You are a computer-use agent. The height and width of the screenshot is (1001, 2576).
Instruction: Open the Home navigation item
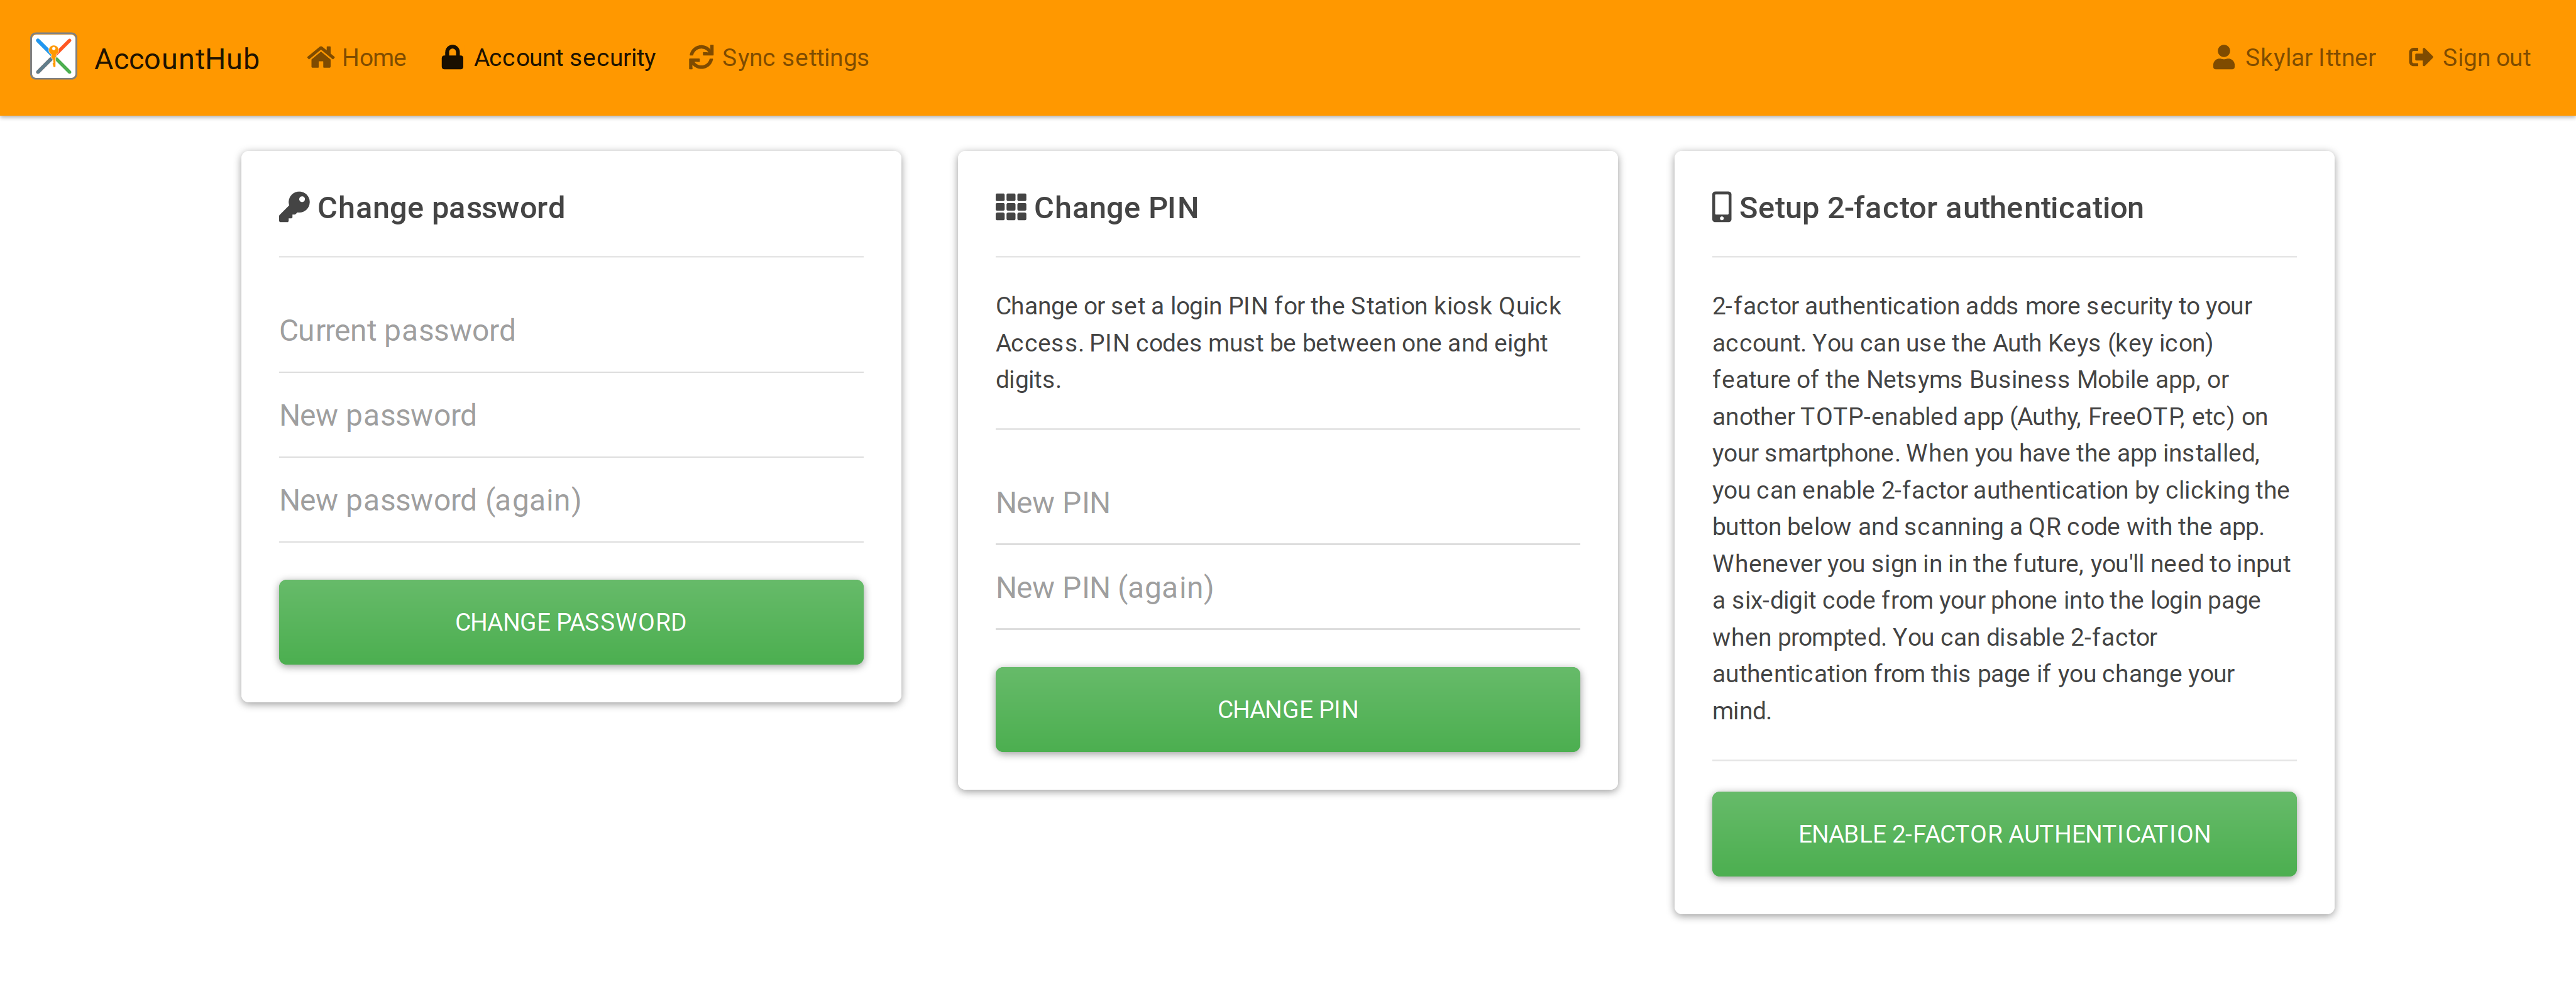pyautogui.click(x=357, y=57)
